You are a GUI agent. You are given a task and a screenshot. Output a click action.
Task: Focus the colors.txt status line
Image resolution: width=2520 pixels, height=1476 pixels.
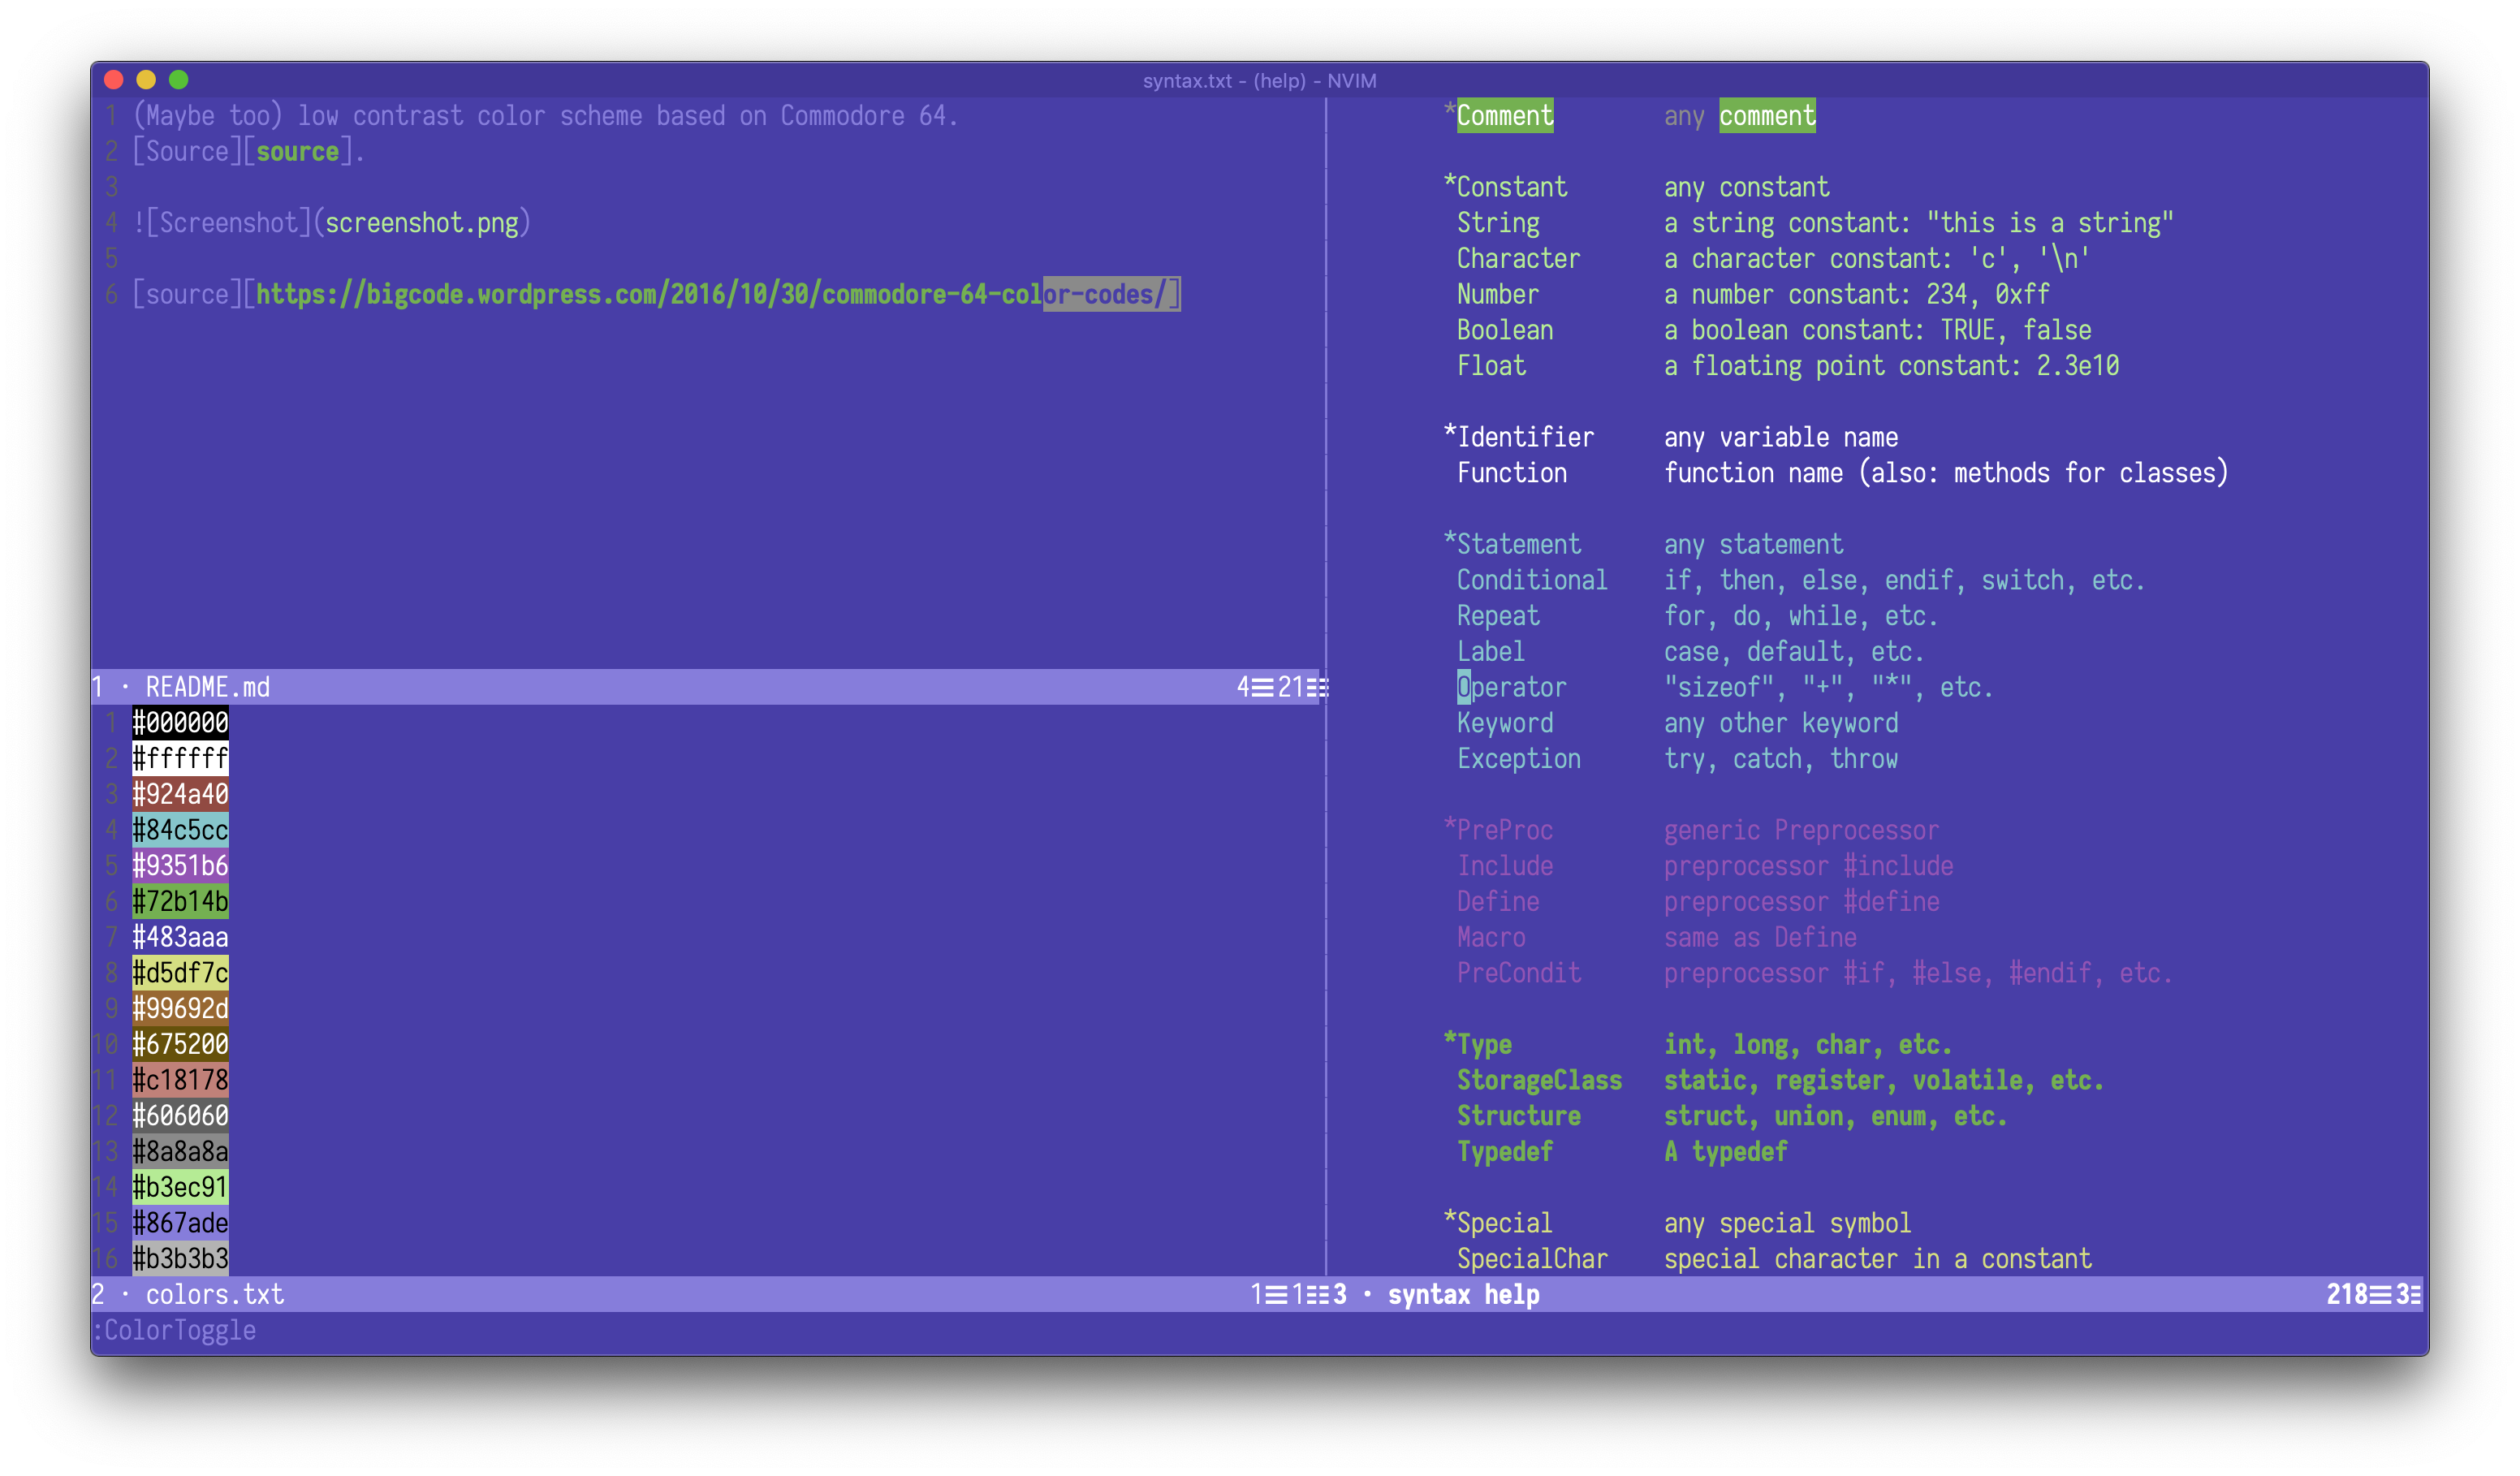pos(214,1294)
